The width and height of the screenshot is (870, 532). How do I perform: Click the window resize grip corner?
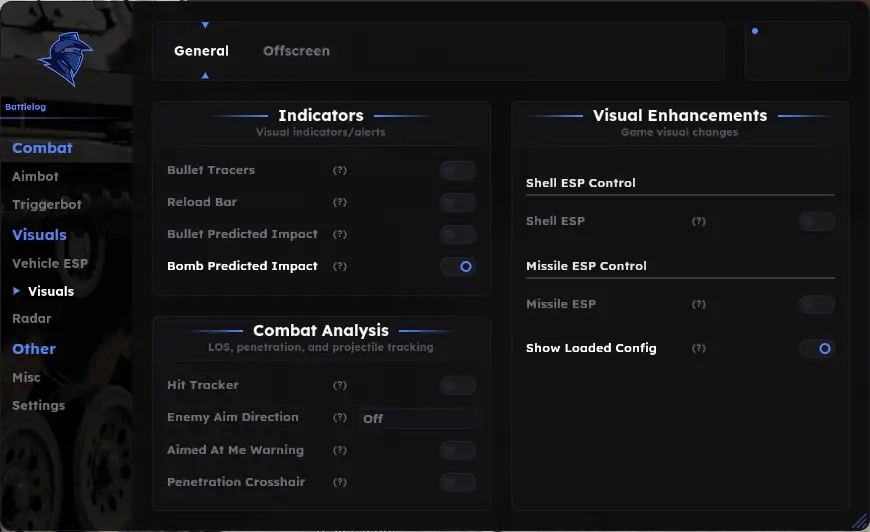[x=860, y=521]
